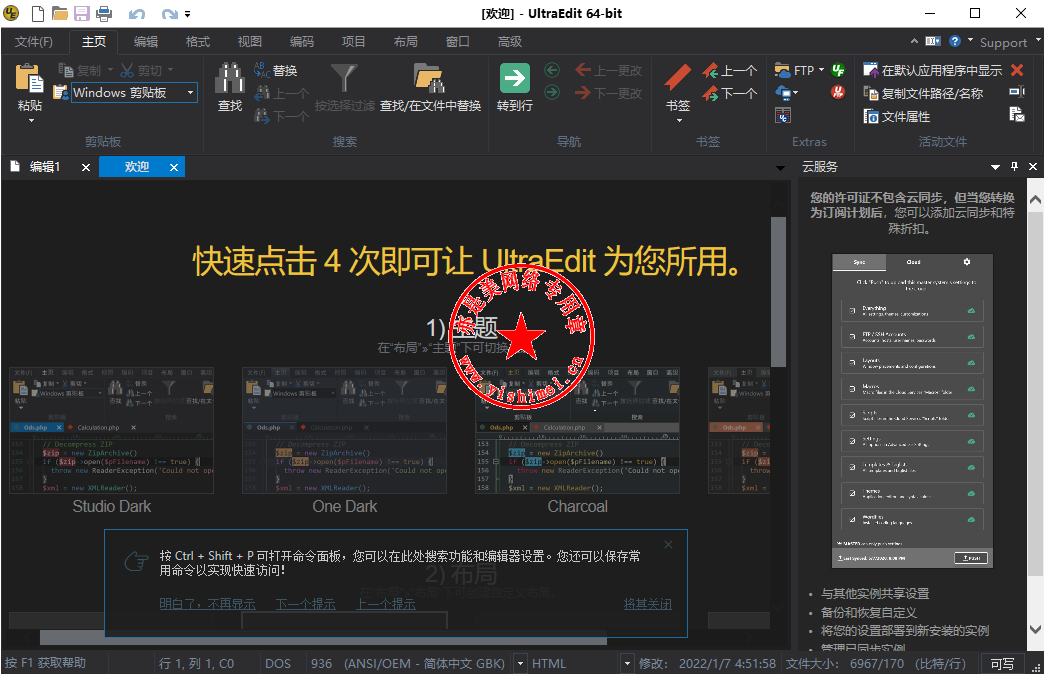Close the 欢迎 tab
This screenshot has height=674, width=1044.
174,167
